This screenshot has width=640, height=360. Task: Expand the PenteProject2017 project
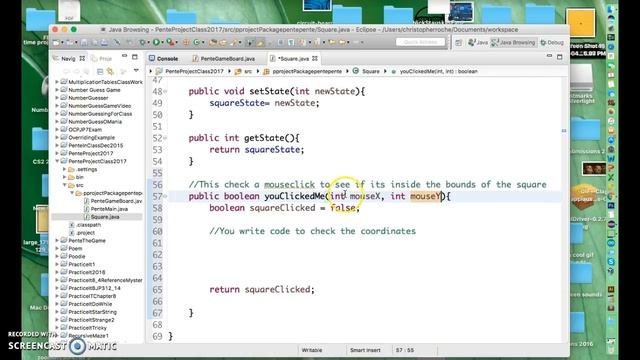pyautogui.click(x=57, y=153)
